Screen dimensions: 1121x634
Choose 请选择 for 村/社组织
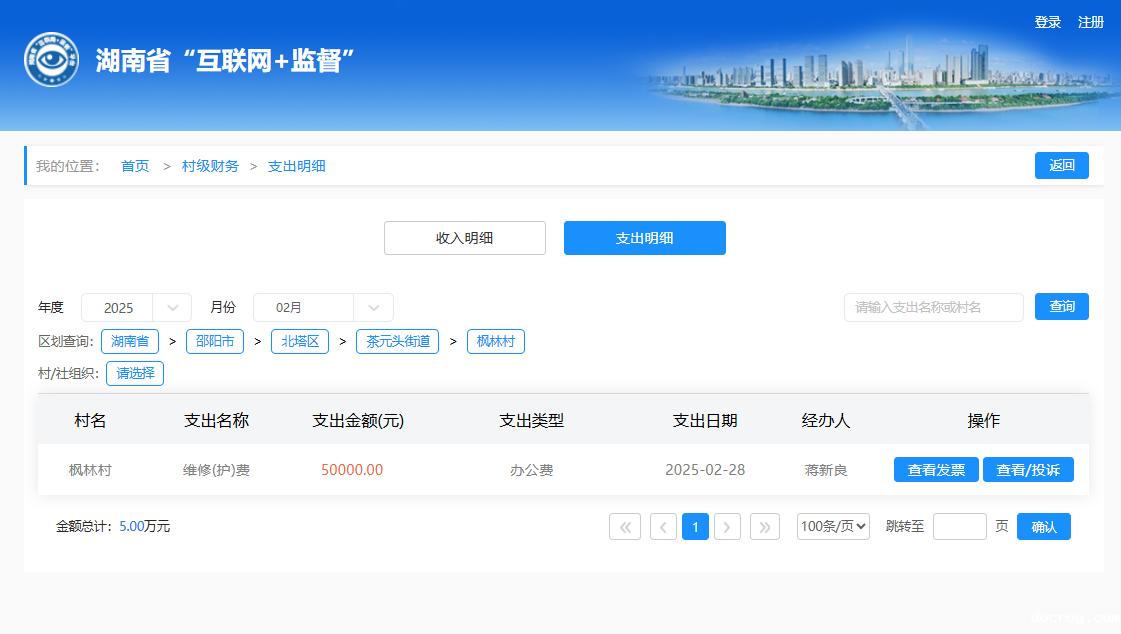[135, 374]
